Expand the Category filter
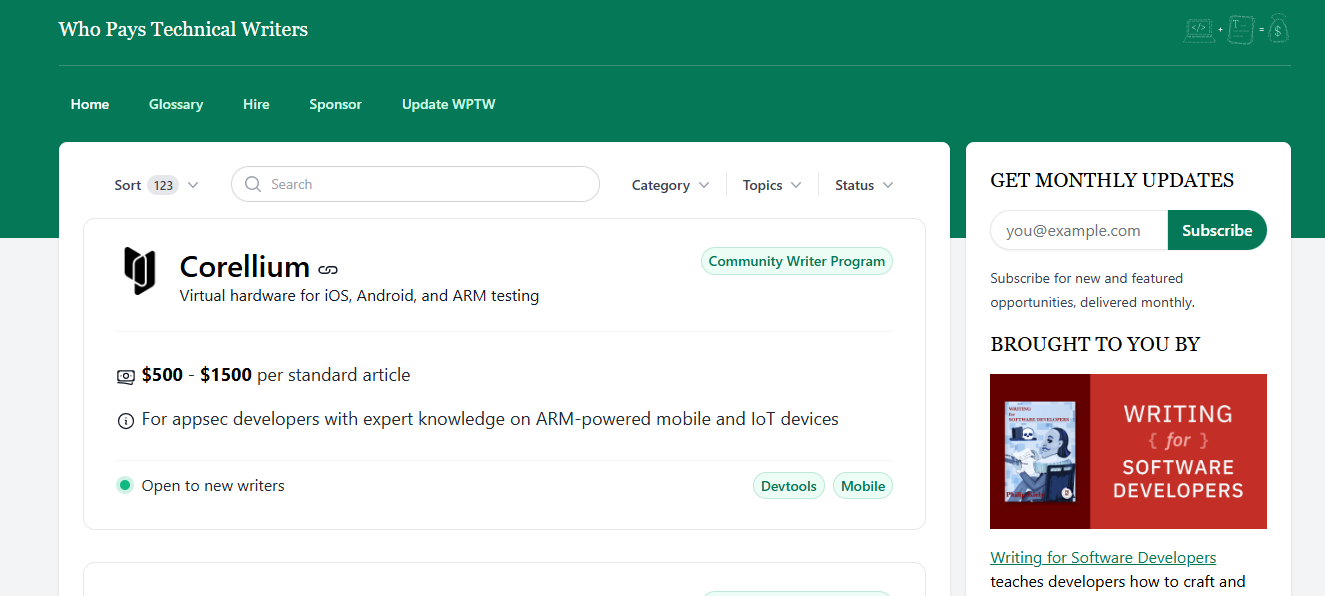 (671, 185)
